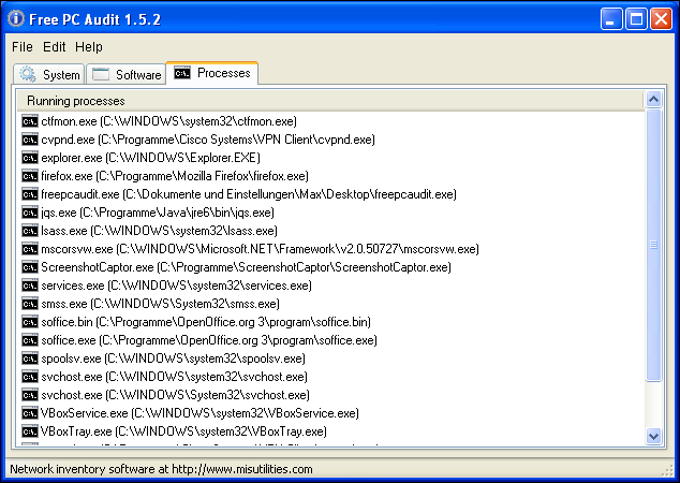Click the lsass.exe console icon

tap(30, 231)
